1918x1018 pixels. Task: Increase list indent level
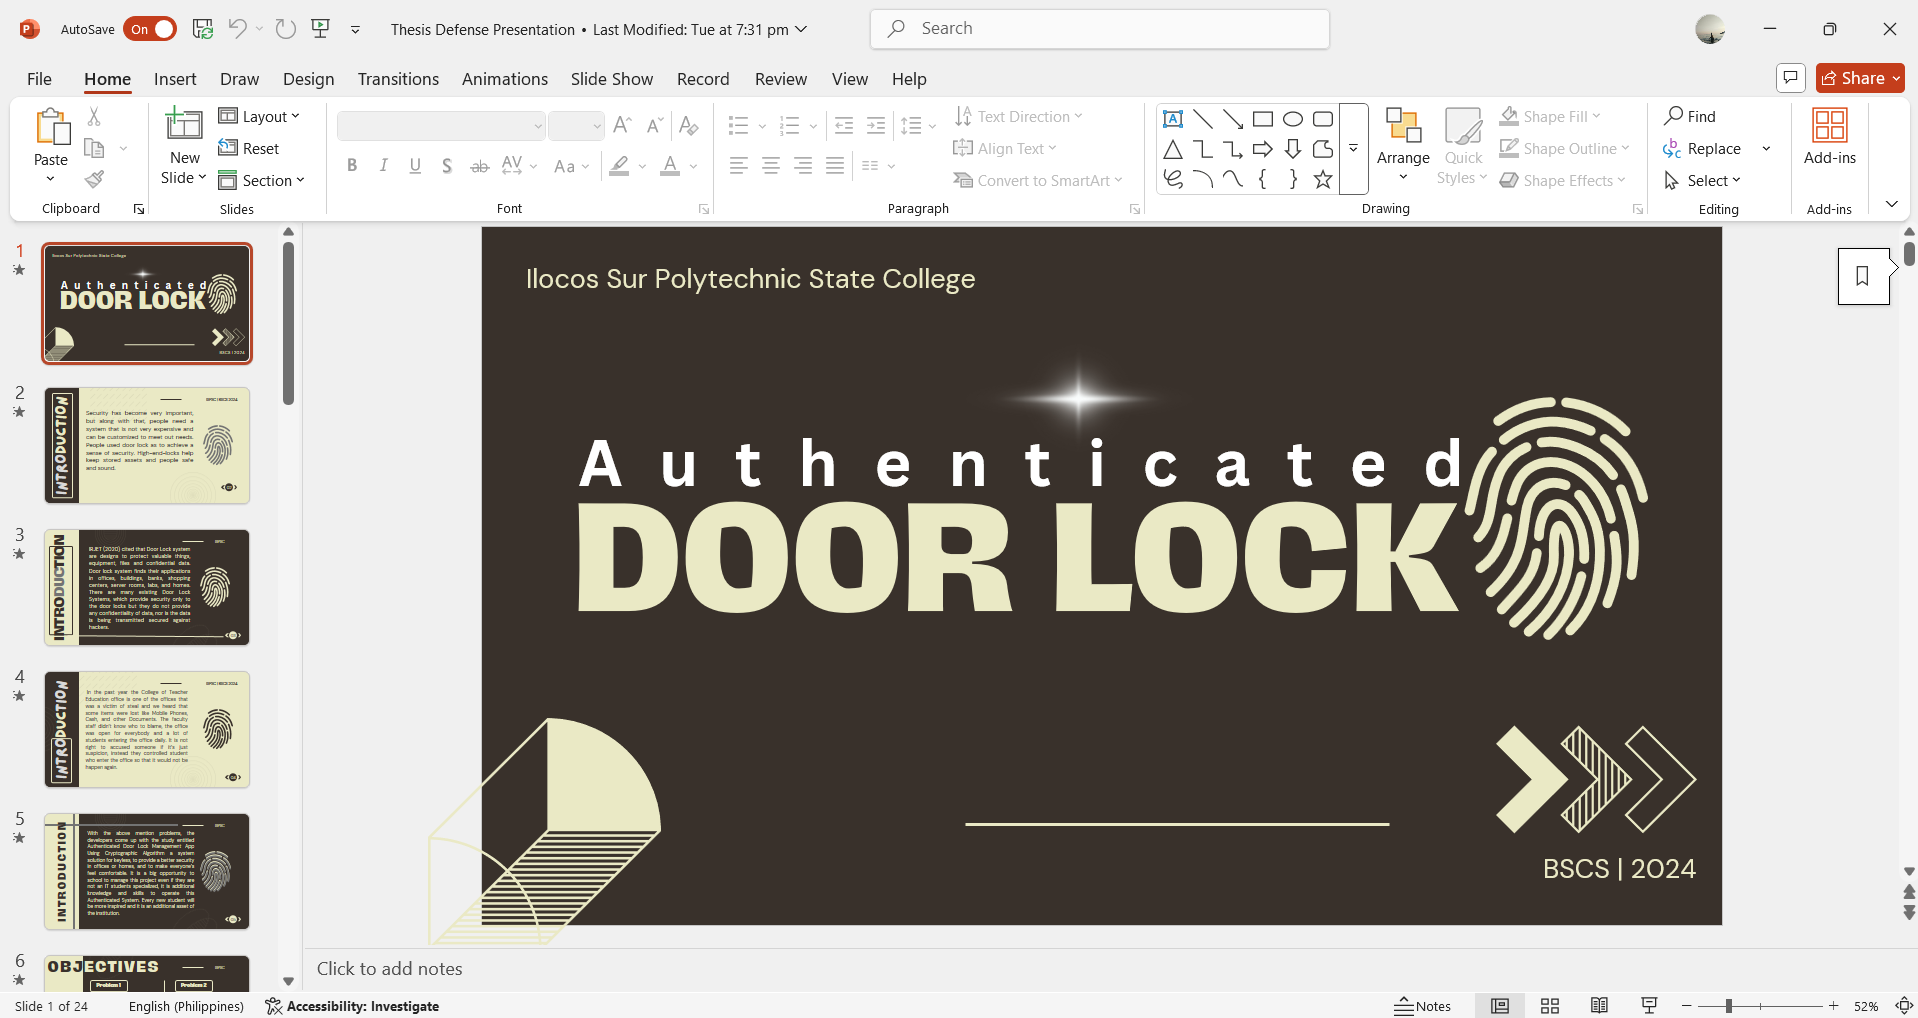[x=876, y=125]
